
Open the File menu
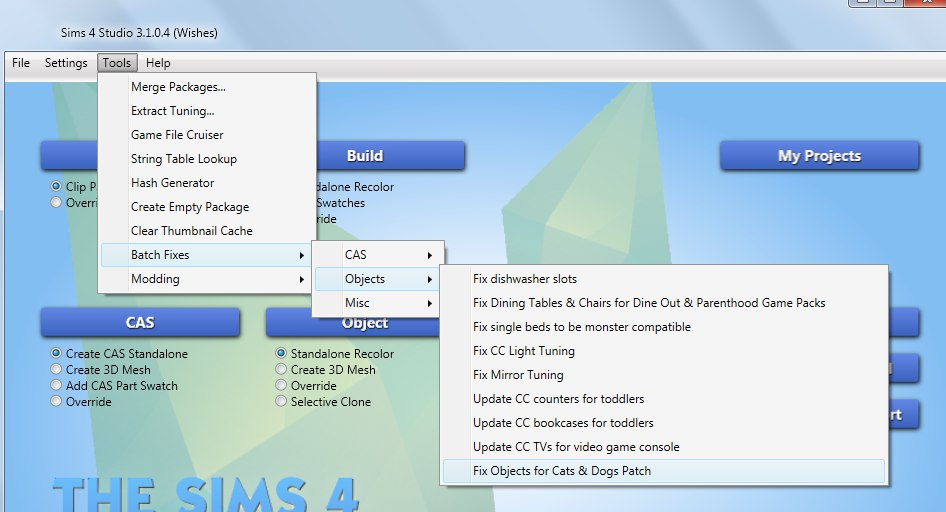21,63
